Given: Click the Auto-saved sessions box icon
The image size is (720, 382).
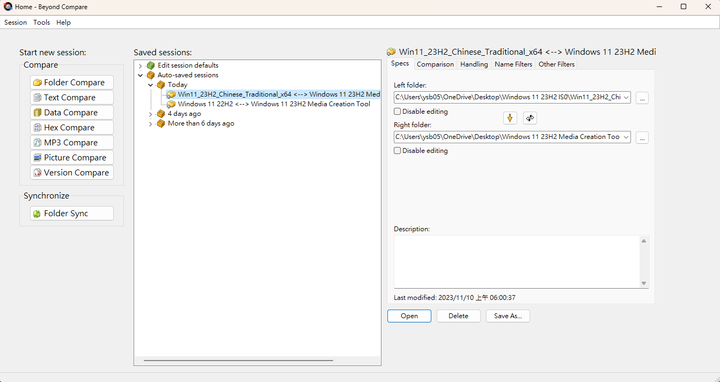Looking at the screenshot, I should coord(151,75).
